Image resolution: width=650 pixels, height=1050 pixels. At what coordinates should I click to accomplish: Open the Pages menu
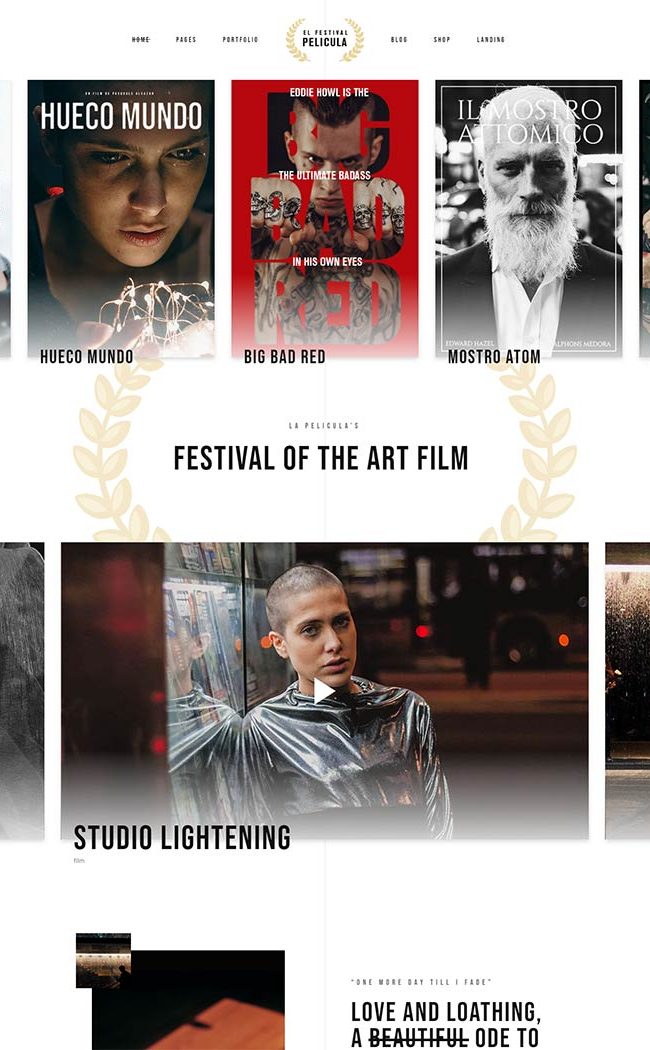(186, 40)
